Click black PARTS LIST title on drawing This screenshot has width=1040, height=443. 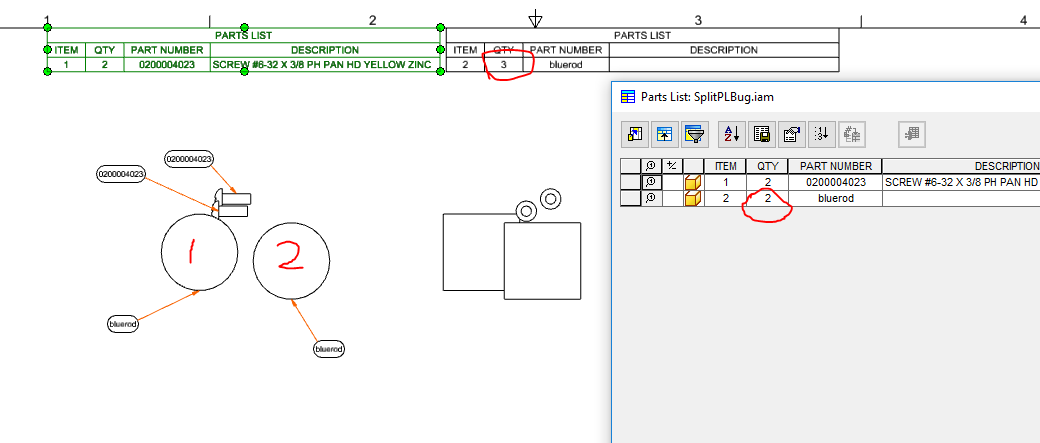point(642,35)
